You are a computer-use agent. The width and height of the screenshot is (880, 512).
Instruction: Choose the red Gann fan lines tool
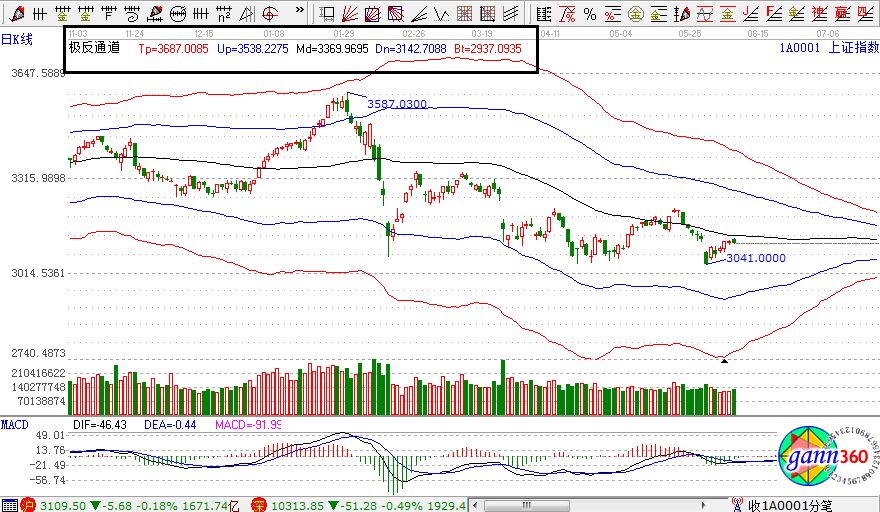tap(351, 14)
